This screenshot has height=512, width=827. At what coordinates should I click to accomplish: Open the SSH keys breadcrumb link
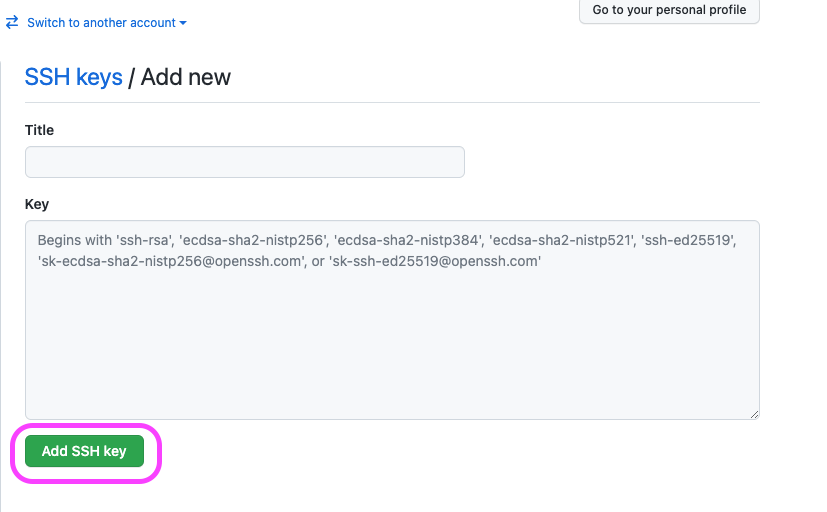point(73,77)
